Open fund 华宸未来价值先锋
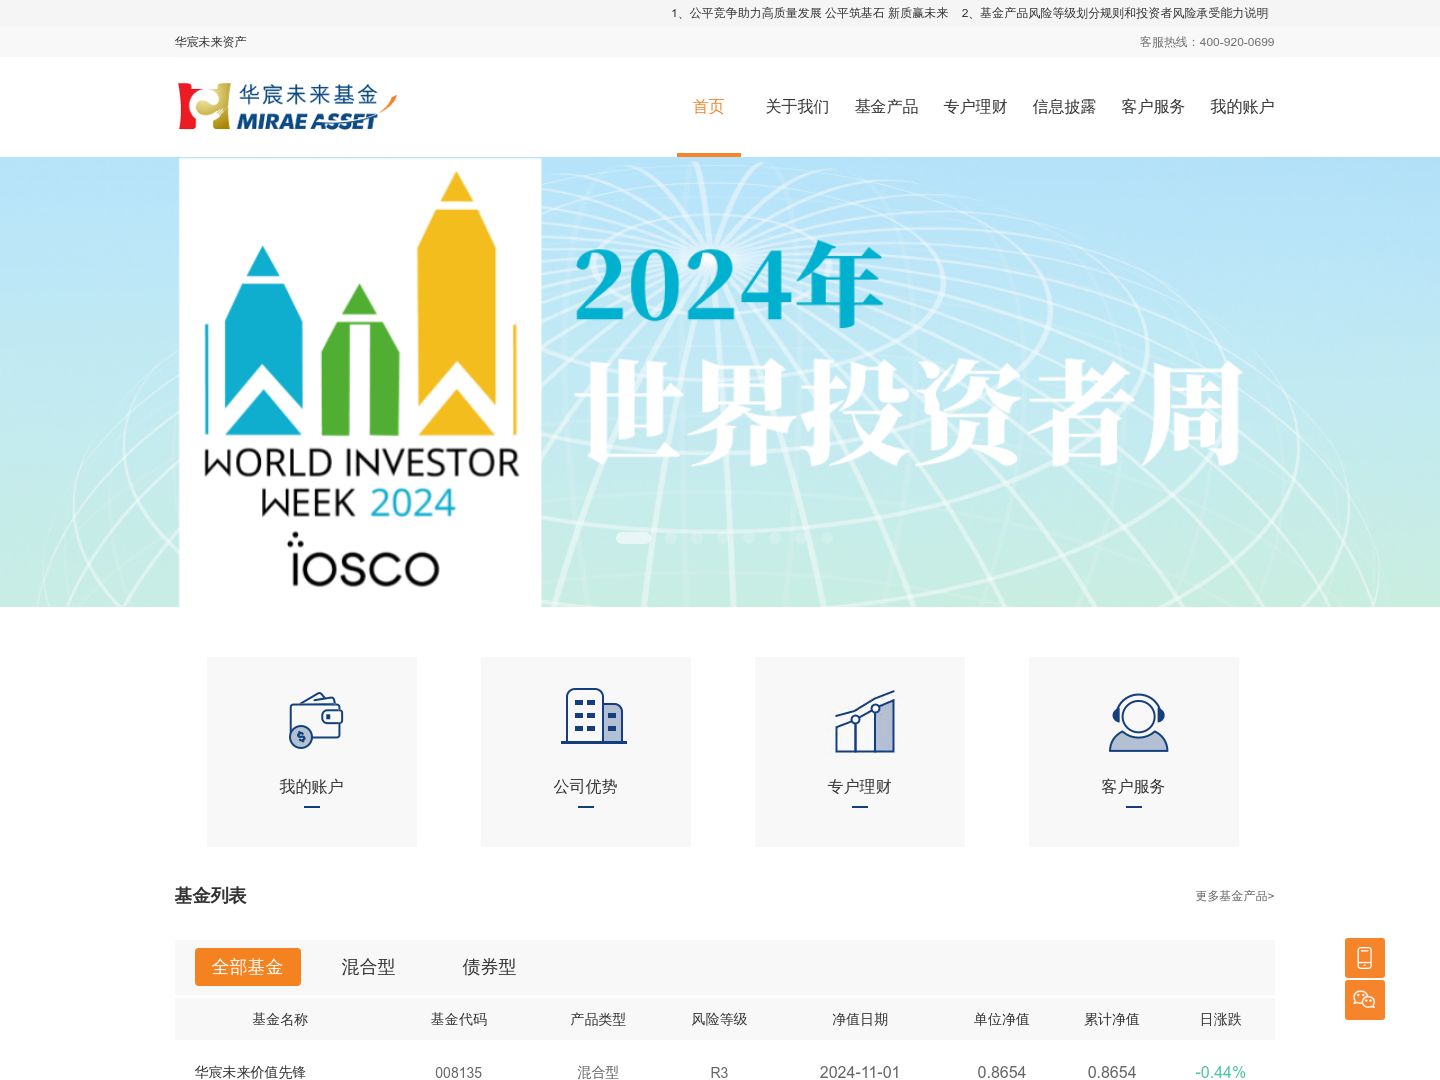 pyautogui.click(x=250, y=1072)
